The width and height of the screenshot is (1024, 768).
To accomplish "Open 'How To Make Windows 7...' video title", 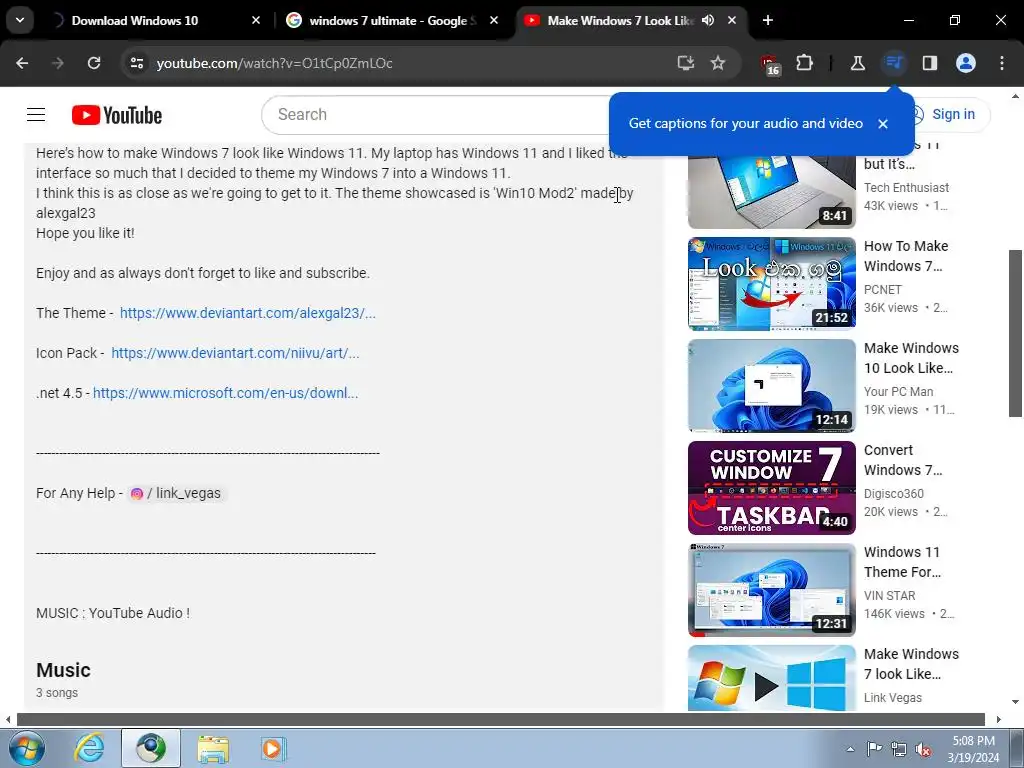I will (906, 256).
